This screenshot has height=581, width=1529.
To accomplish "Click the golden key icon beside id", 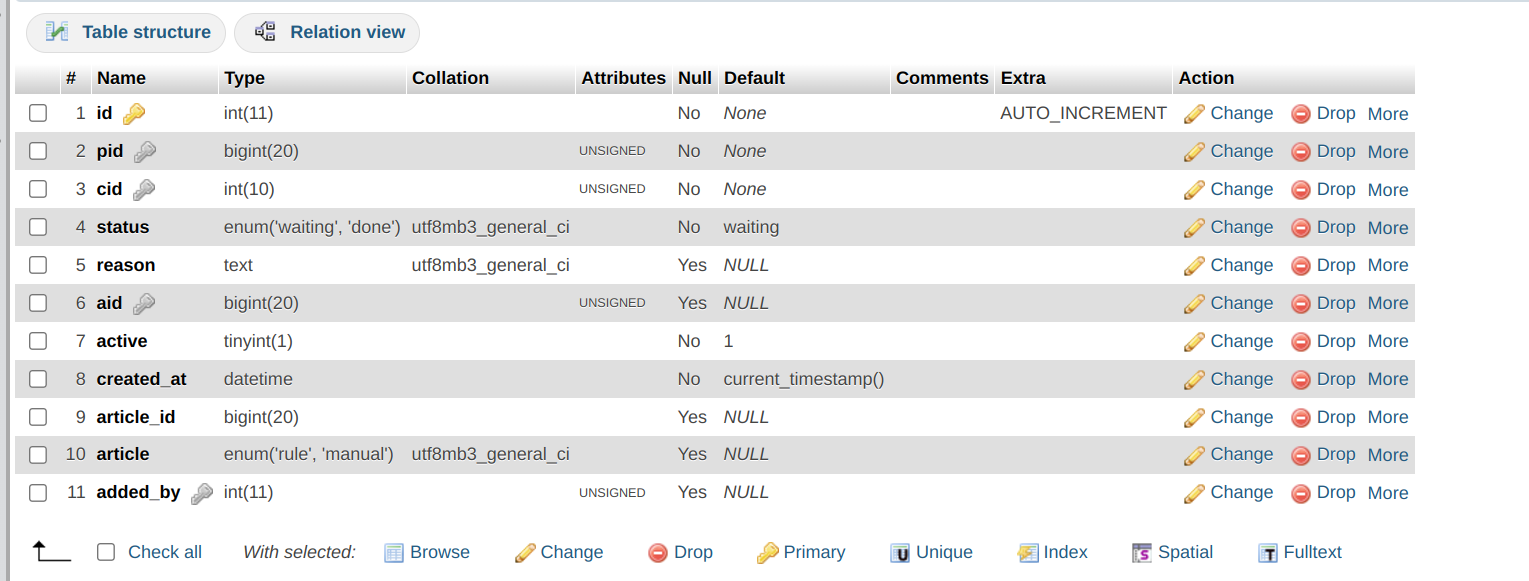I will click(x=134, y=114).
